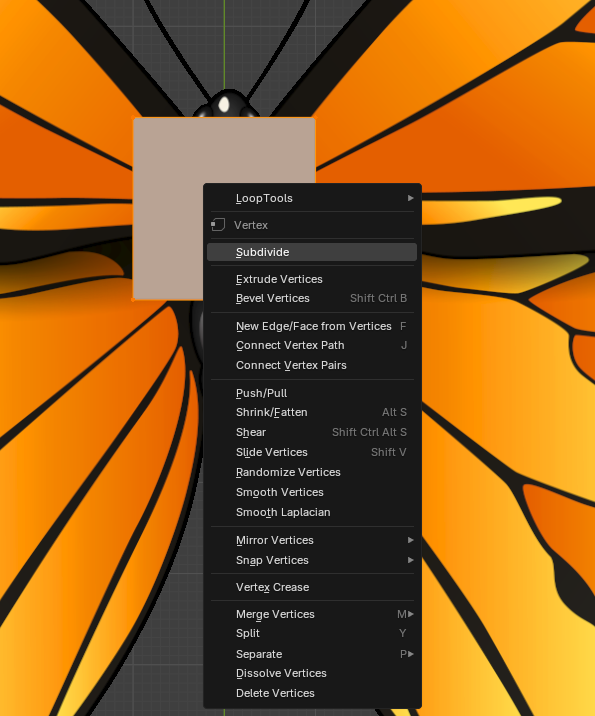This screenshot has height=716, width=595.
Task: Choose Subdivide from the context menu
Action: tap(312, 252)
